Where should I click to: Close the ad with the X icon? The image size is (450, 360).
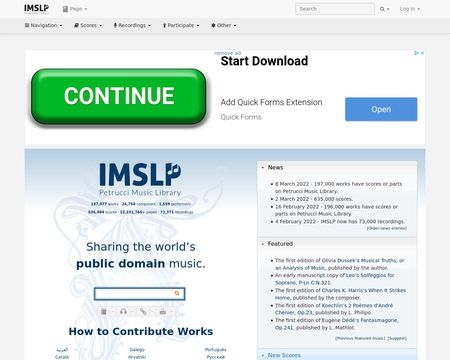pyautogui.click(x=422, y=53)
